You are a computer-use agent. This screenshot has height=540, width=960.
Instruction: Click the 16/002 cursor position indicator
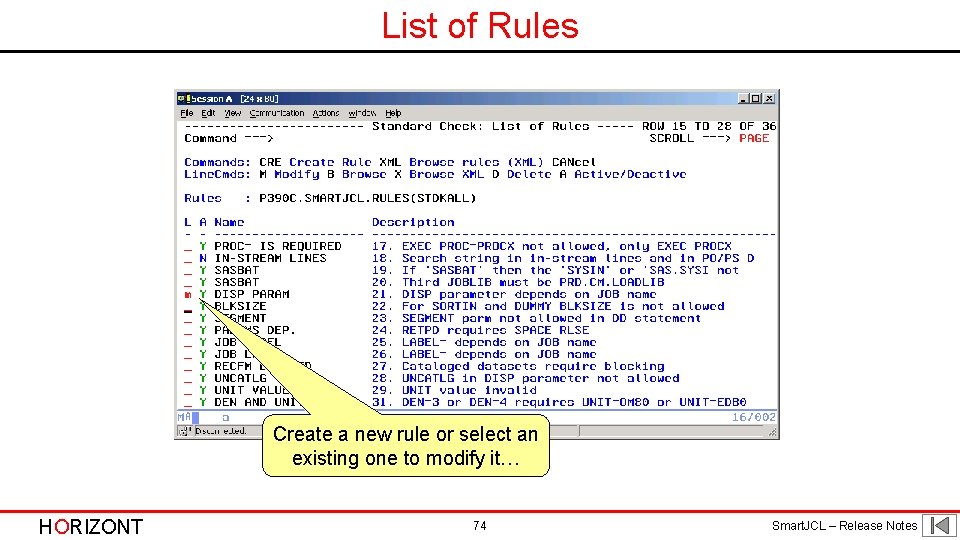click(x=754, y=418)
